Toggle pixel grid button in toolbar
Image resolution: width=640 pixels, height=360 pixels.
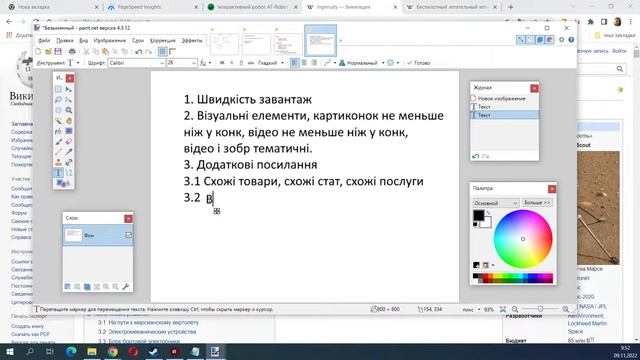pyautogui.click(x=162, y=51)
